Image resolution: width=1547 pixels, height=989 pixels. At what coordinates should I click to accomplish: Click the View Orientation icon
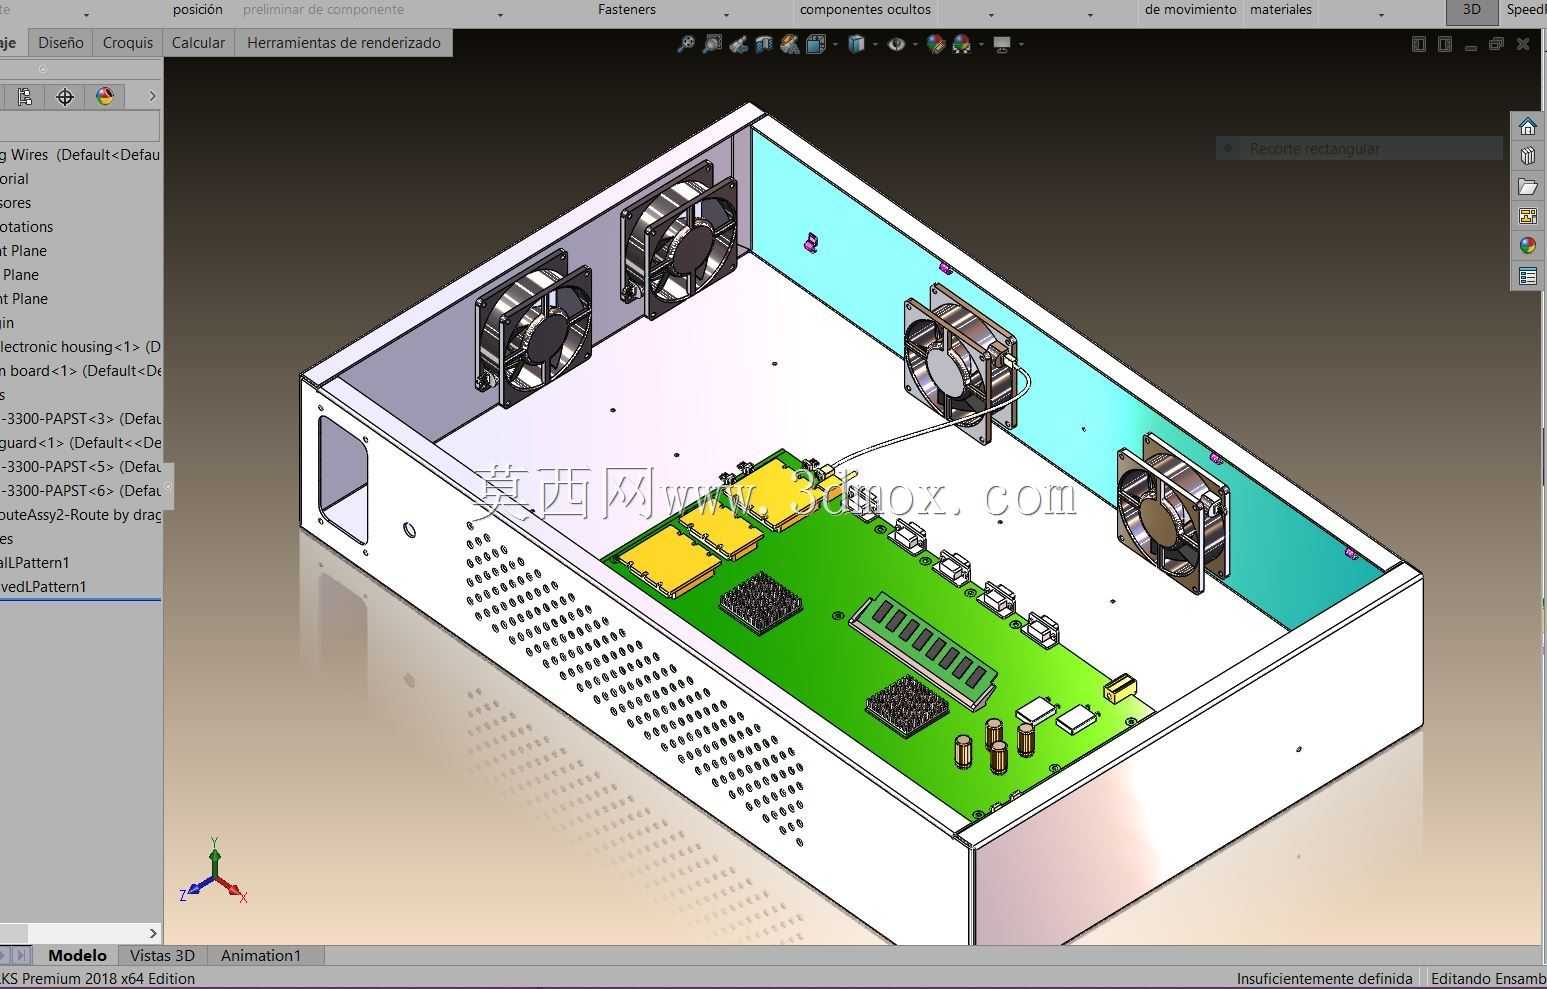click(x=815, y=44)
